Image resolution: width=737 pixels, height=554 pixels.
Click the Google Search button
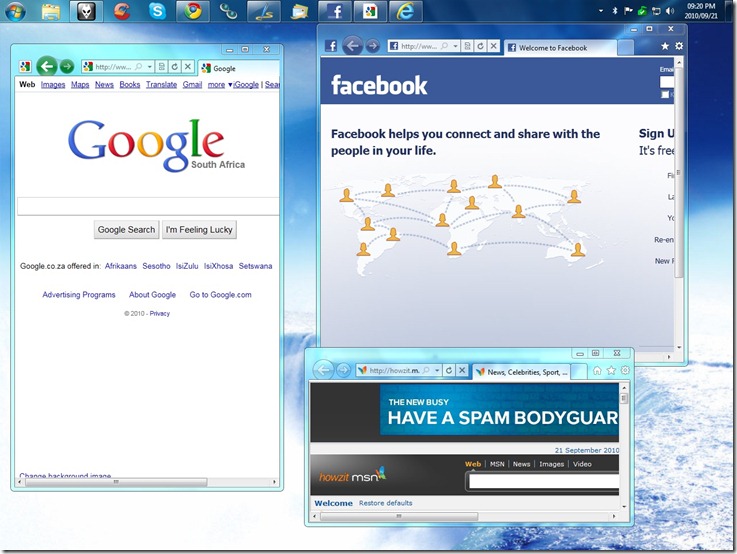126,230
